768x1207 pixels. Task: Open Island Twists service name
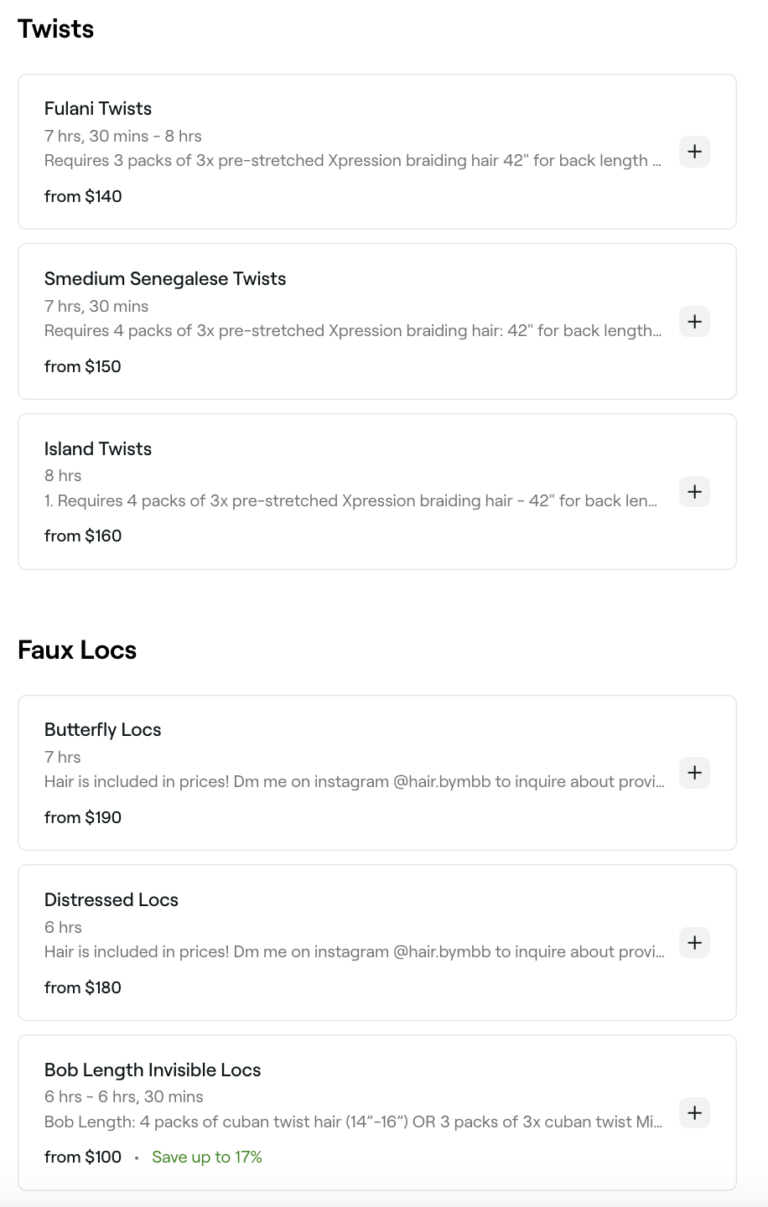(x=98, y=449)
